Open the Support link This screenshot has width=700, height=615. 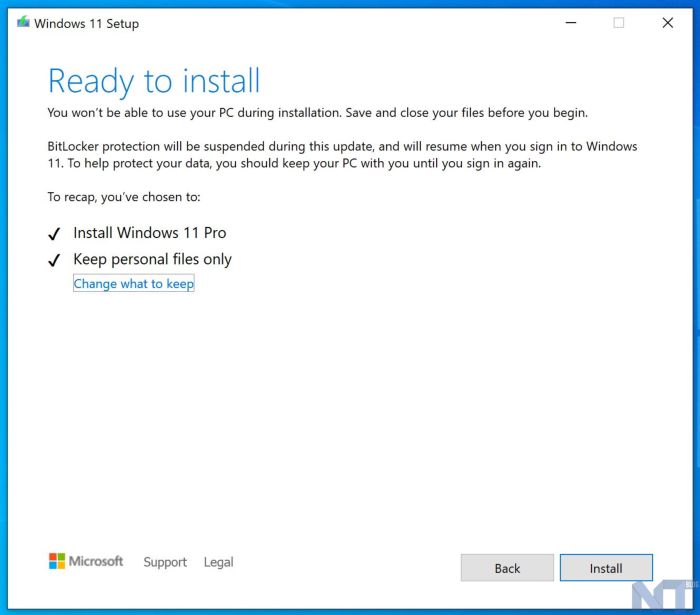[x=165, y=562]
